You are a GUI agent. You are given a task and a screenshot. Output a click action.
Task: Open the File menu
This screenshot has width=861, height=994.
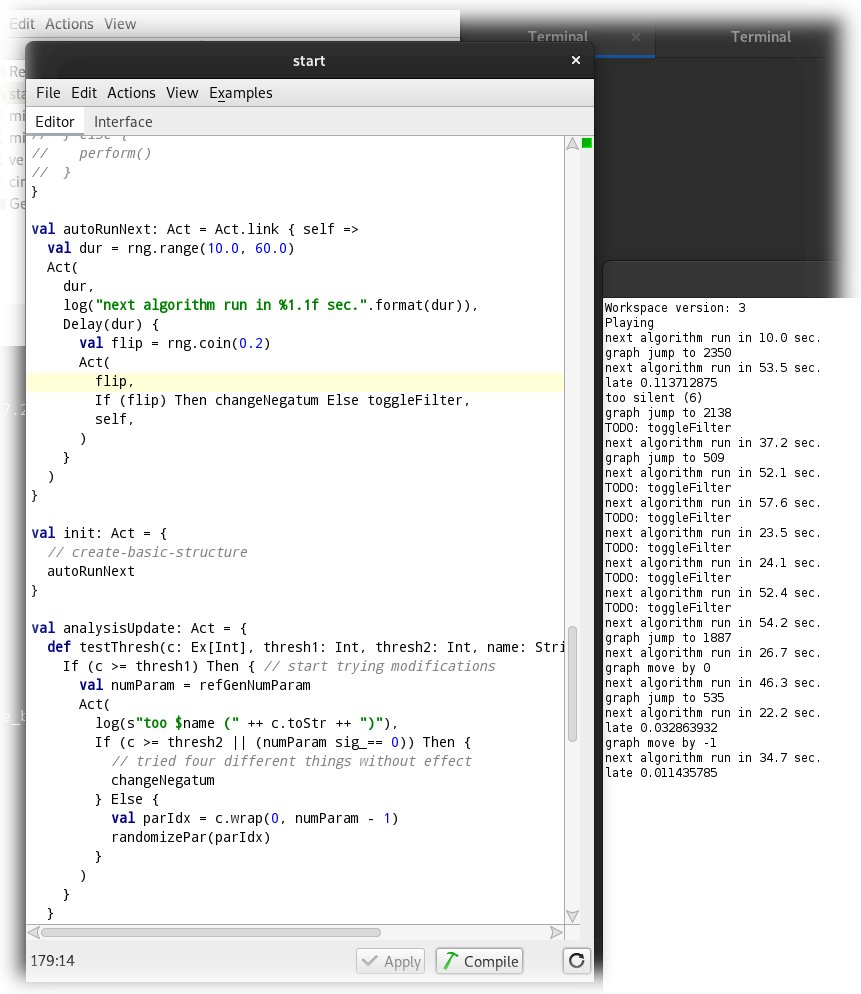pos(48,93)
